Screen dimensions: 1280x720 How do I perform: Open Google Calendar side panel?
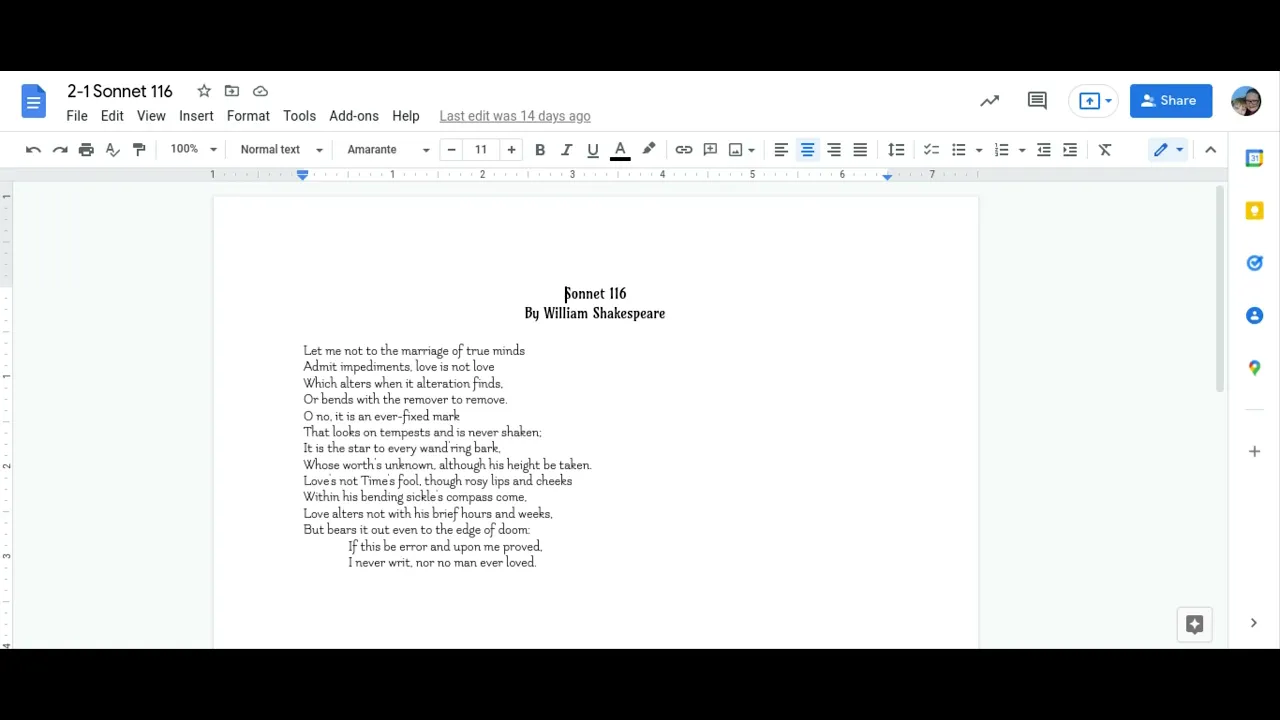tap(1254, 158)
